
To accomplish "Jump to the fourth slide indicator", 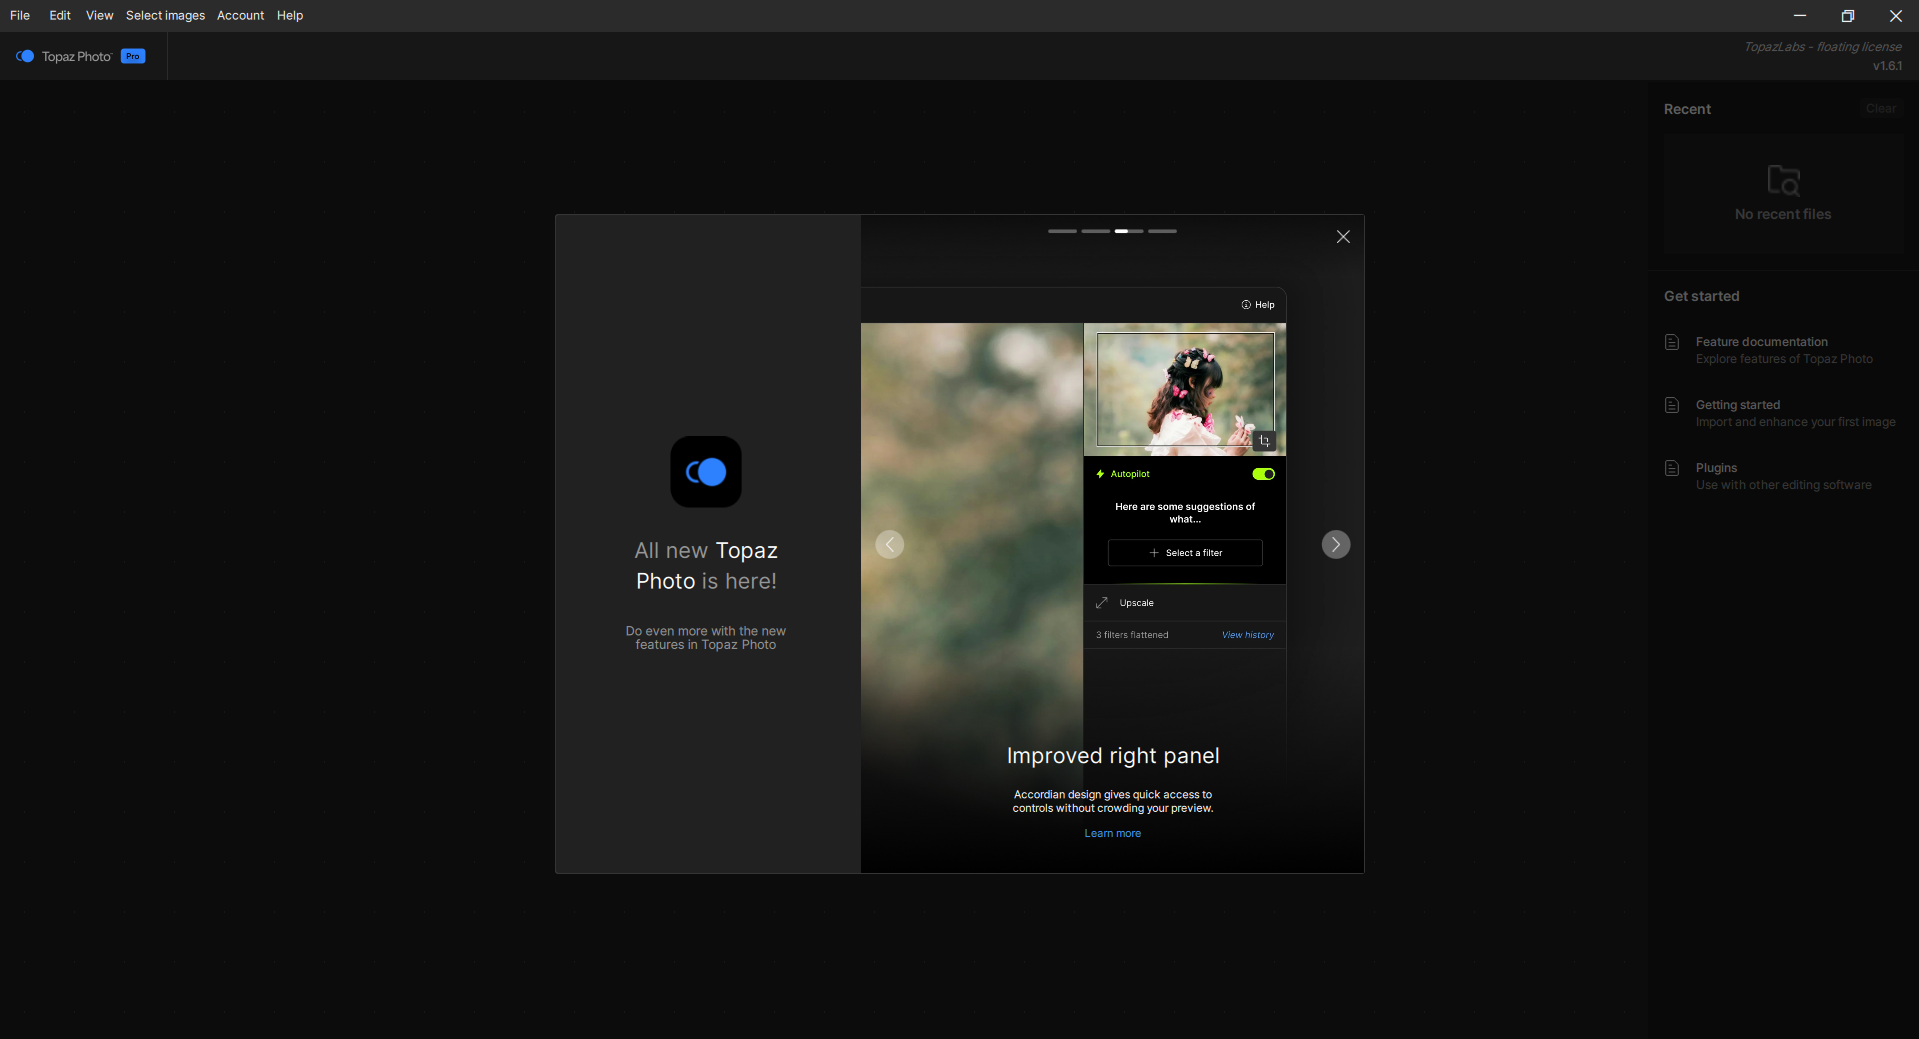I will tap(1162, 231).
